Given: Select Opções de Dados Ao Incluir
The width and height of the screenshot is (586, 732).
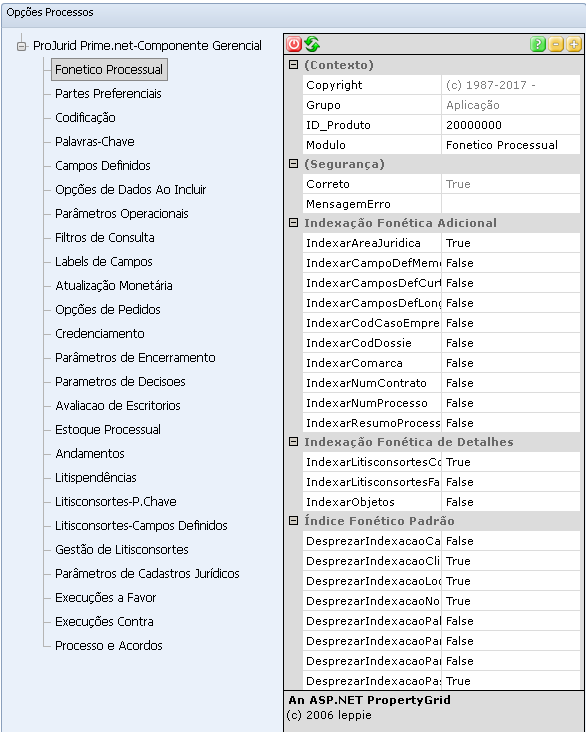Looking at the screenshot, I should point(130,190).
